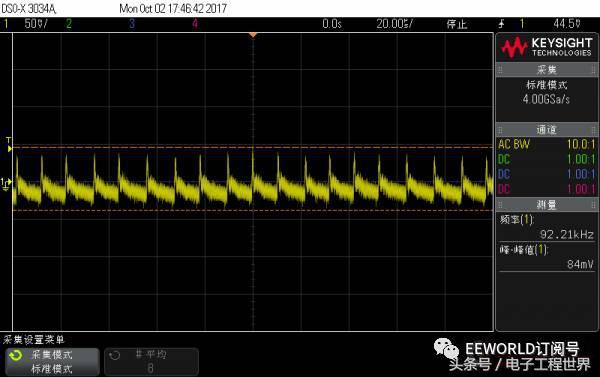Click the rotary icon on 采集模式 softkey

click(x=16, y=356)
